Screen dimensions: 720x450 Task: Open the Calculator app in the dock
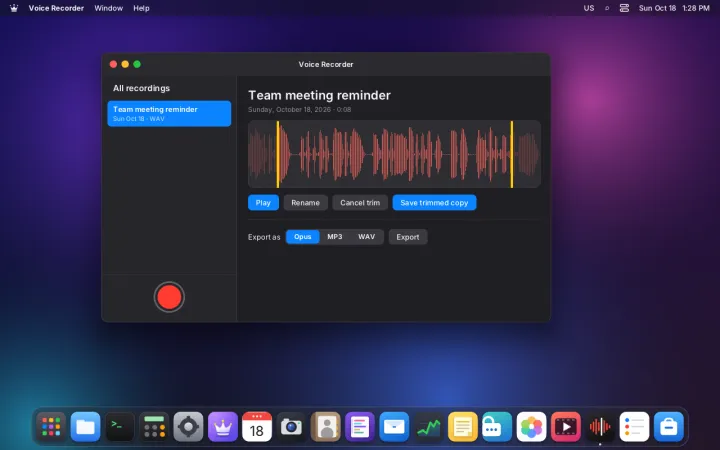154,427
